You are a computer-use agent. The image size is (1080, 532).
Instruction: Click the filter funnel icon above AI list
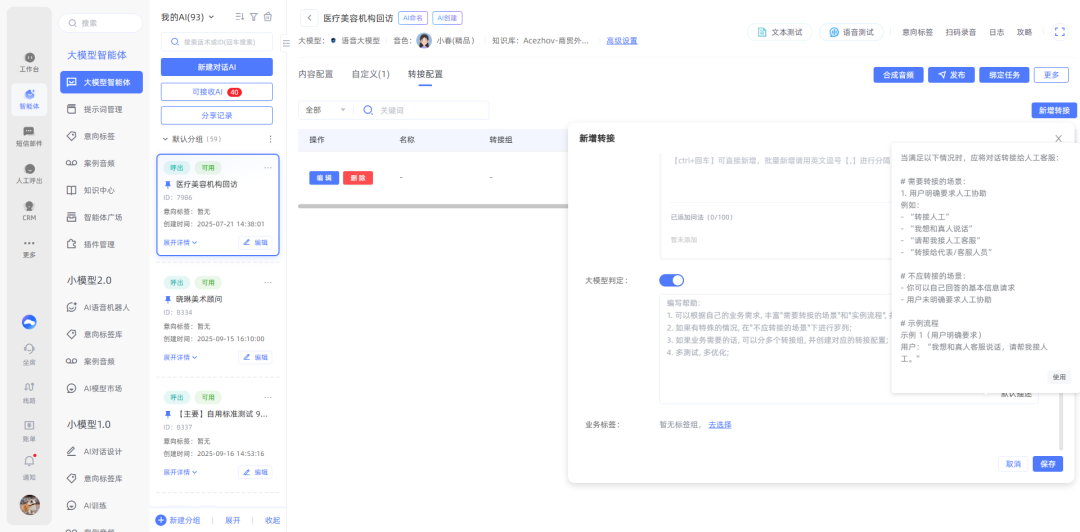pos(253,17)
